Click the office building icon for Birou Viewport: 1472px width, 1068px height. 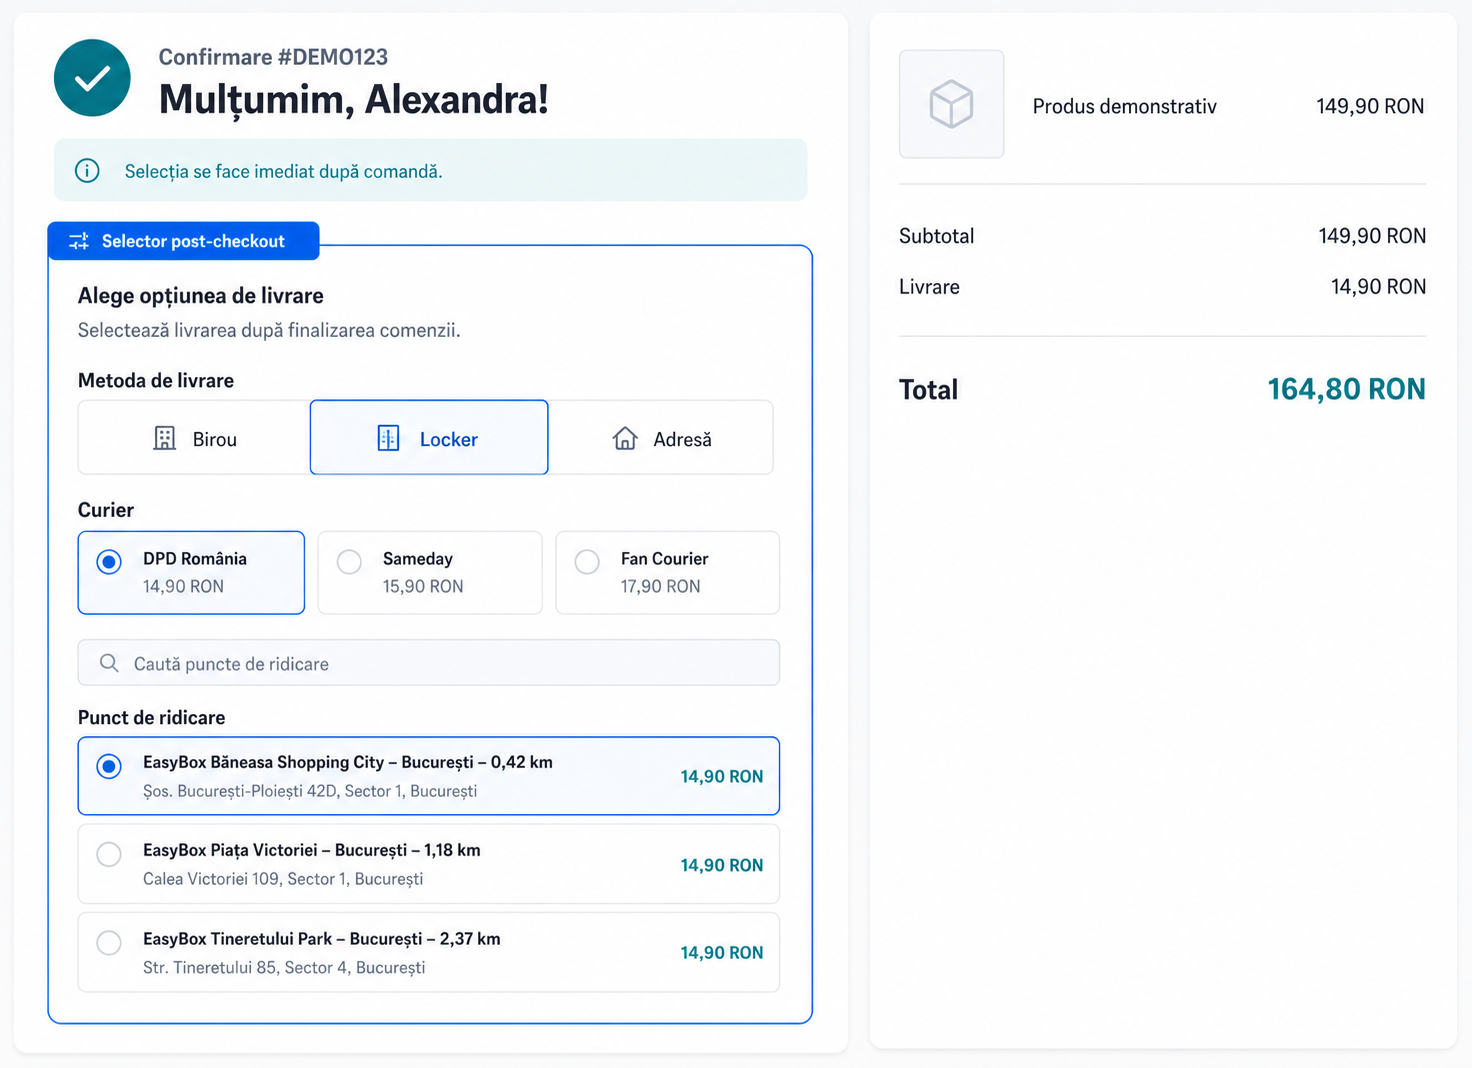tap(165, 438)
